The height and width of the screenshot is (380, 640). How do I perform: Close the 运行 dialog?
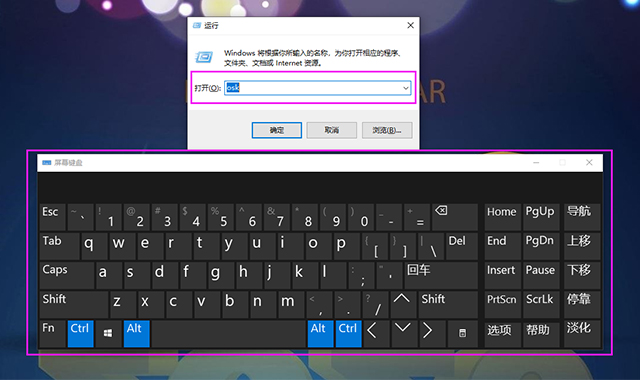pyautogui.click(x=410, y=25)
